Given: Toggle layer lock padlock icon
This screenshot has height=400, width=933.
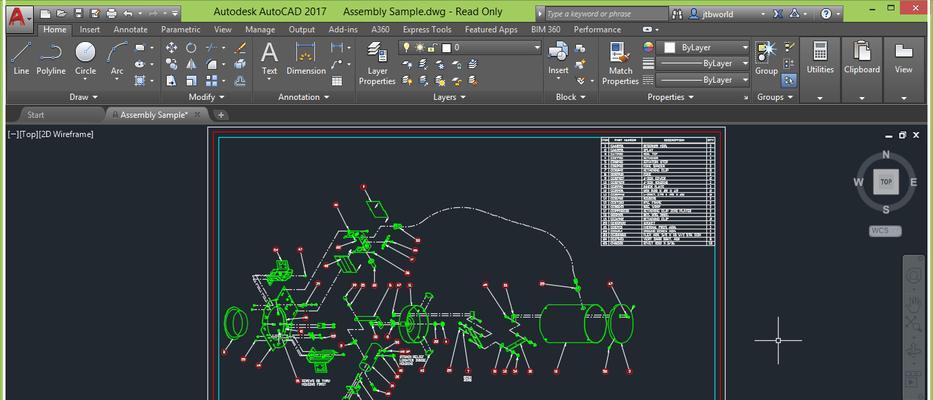Looking at the screenshot, I should click(432, 48).
